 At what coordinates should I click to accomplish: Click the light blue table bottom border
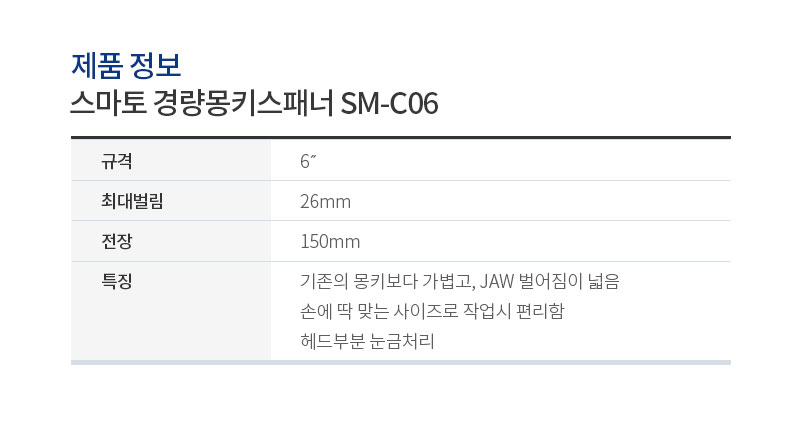pyautogui.click(x=401, y=363)
